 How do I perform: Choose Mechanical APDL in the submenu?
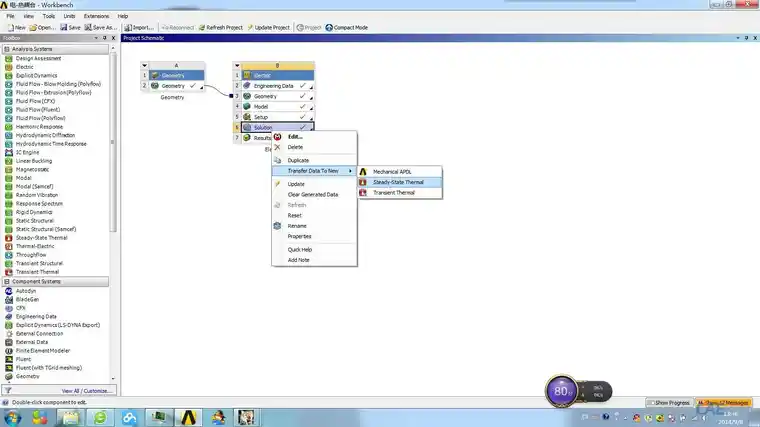coord(400,172)
